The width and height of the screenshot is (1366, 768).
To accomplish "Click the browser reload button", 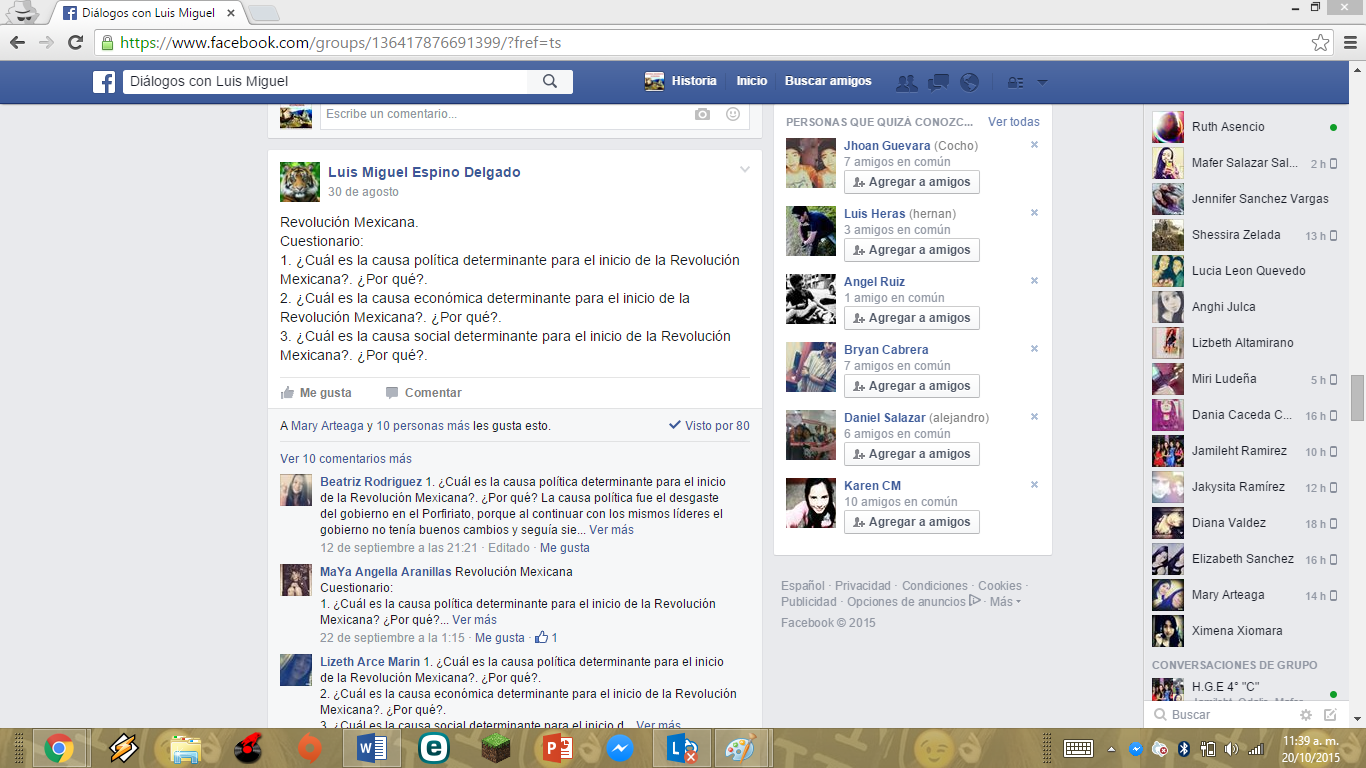I will 75,42.
